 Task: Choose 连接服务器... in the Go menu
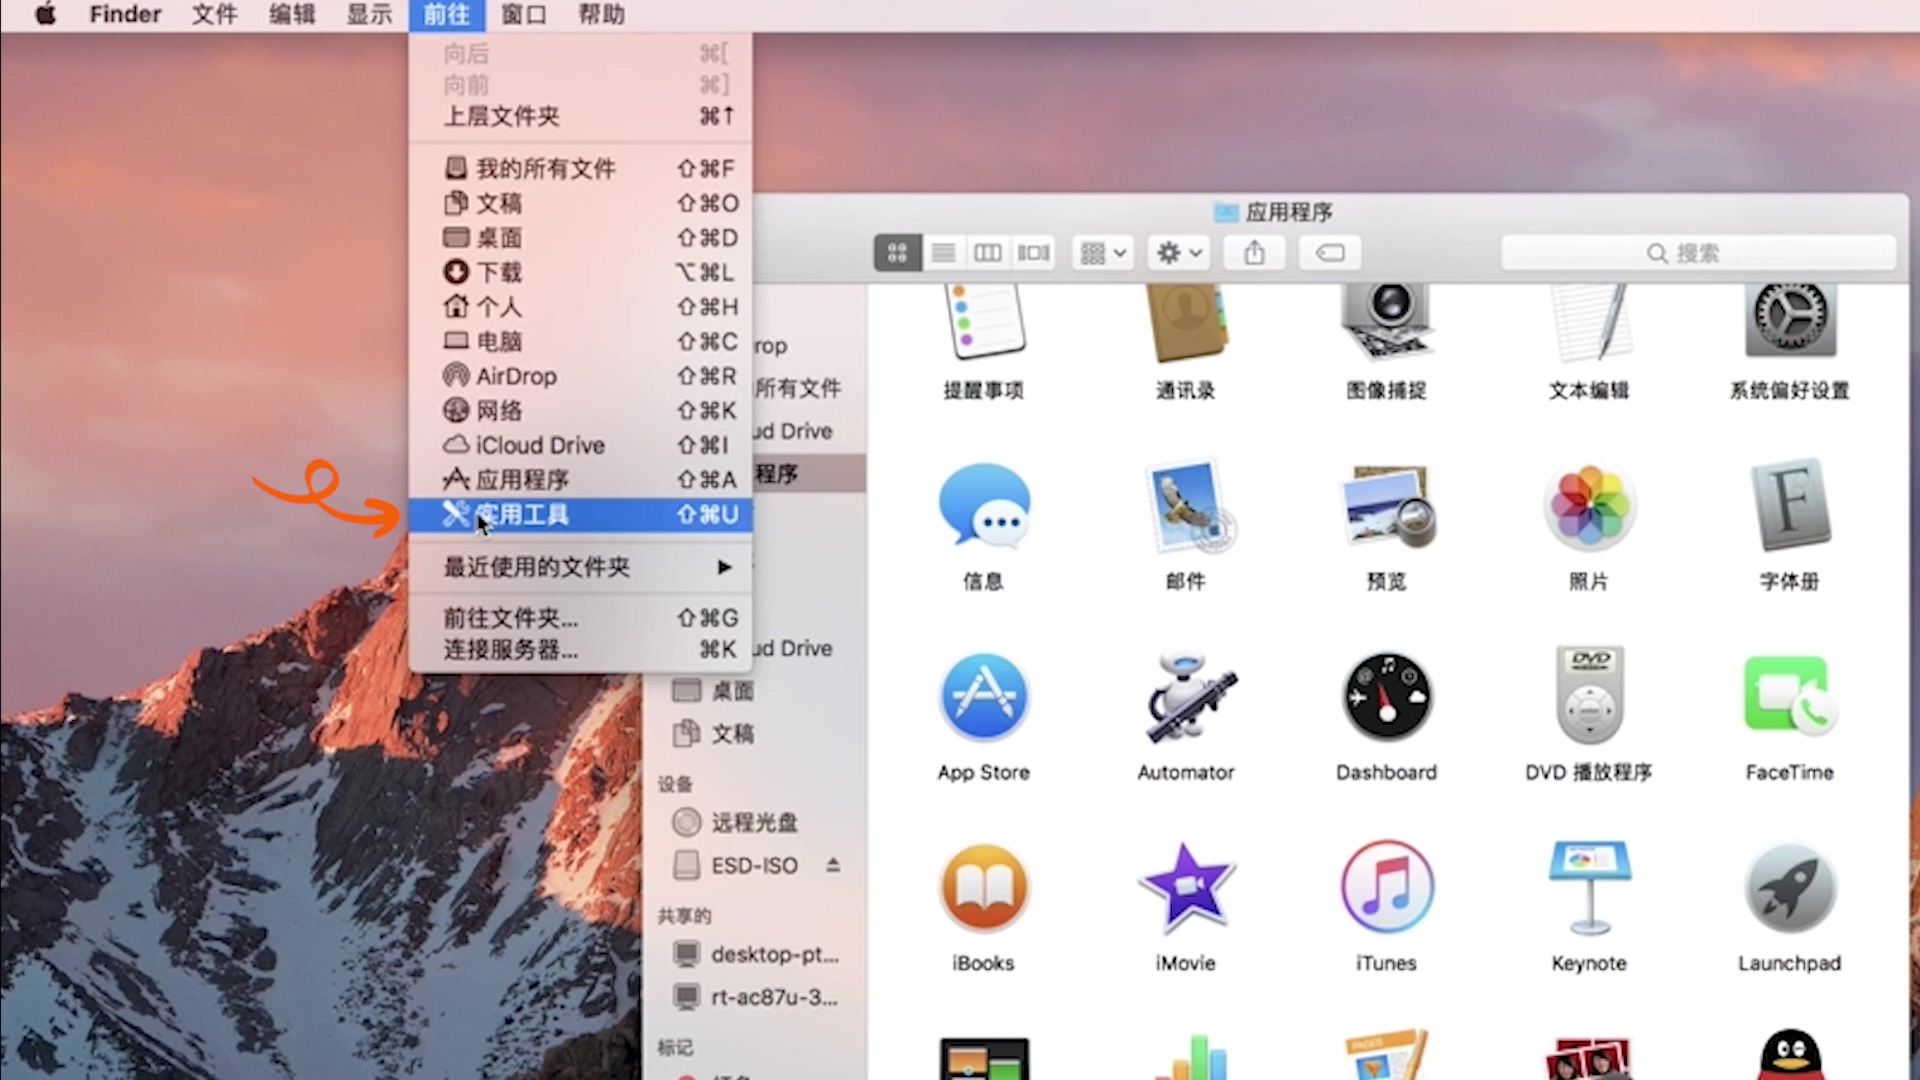[x=580, y=650]
